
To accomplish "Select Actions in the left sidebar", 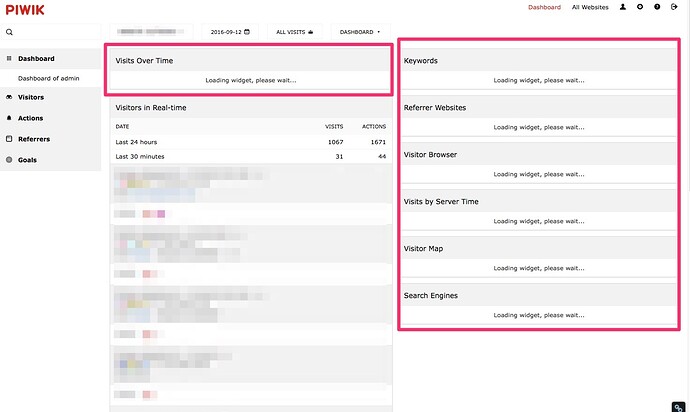I will point(30,118).
